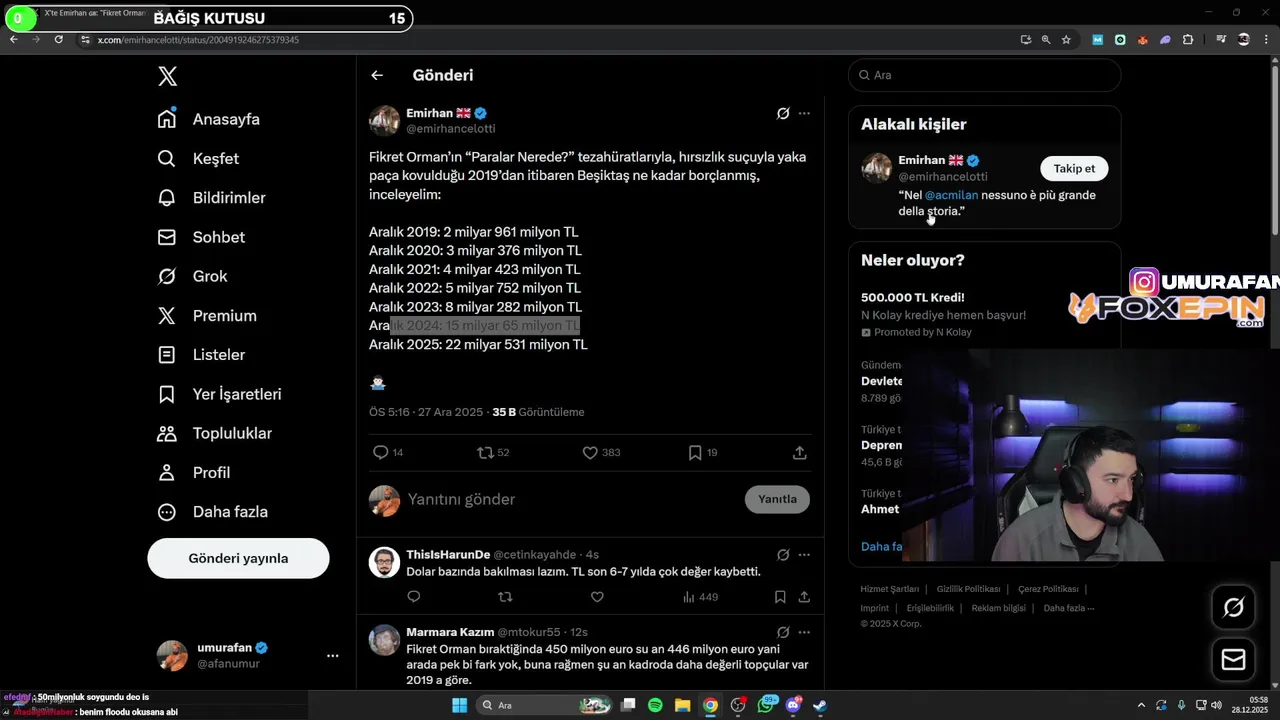Open Anasayfa from the sidebar
This screenshot has height=720, width=1280.
209,119
